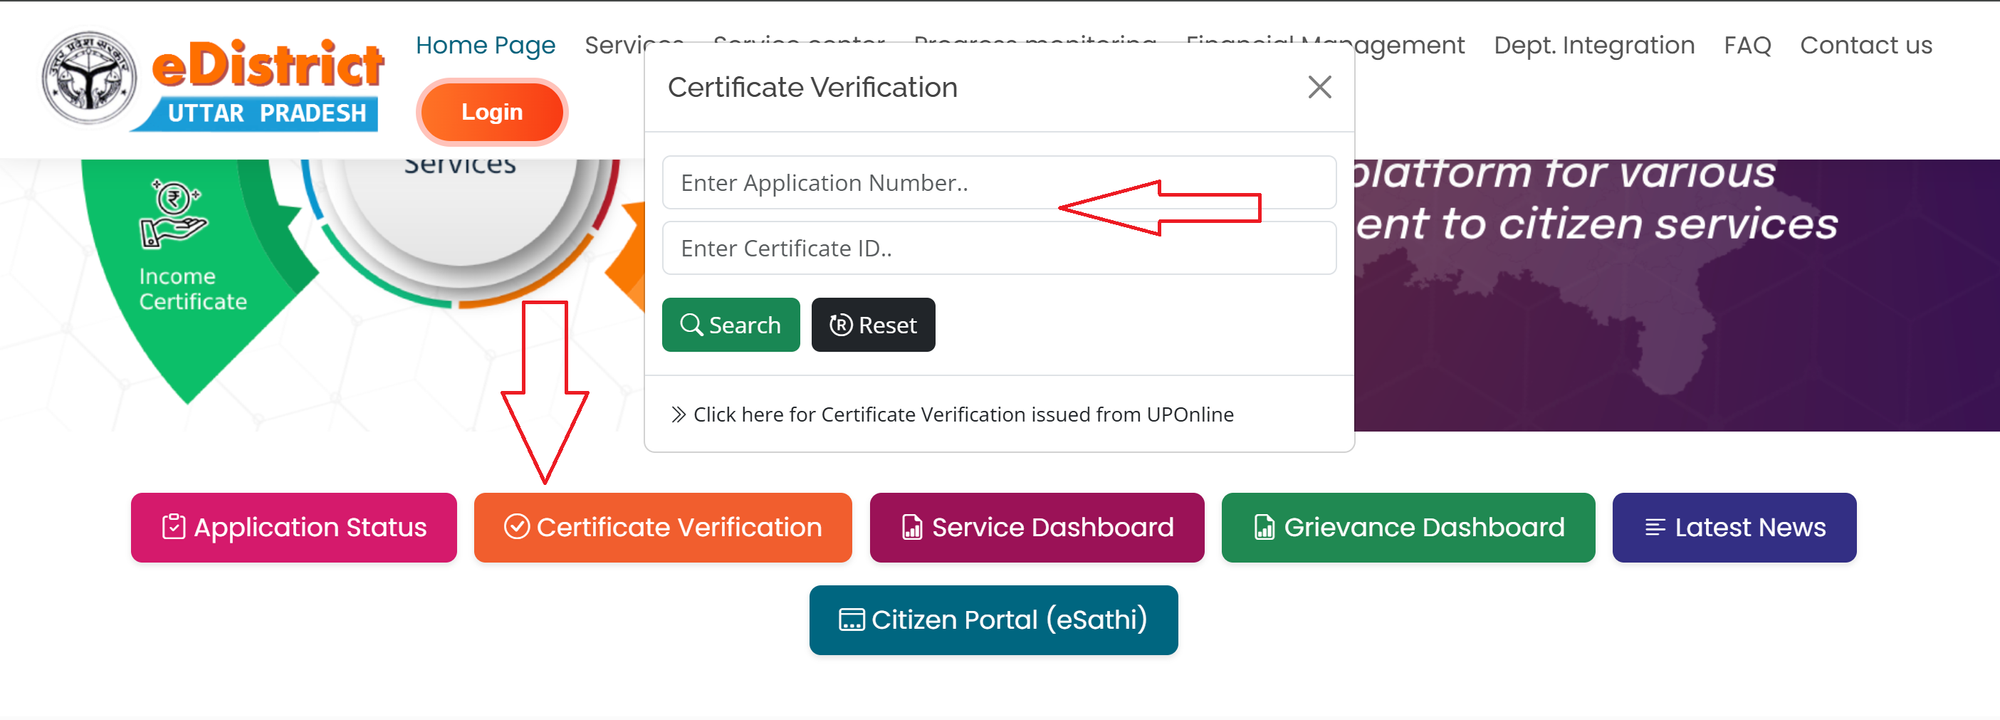Click the lines icon on Latest News
The image size is (2000, 720).
1655,527
